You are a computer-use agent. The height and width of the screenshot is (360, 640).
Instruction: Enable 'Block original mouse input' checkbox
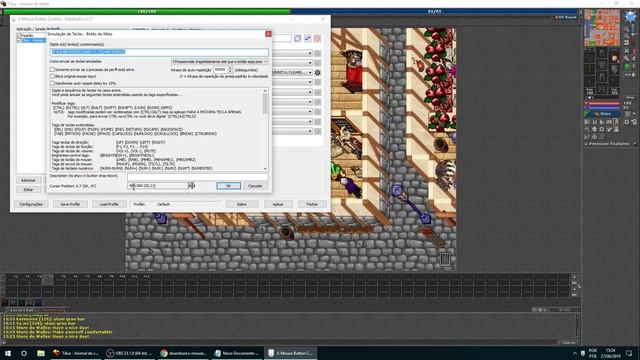pyautogui.click(x=52, y=76)
